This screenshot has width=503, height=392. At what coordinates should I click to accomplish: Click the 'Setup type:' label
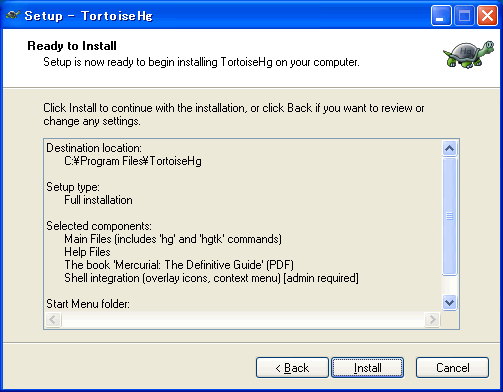(x=73, y=187)
